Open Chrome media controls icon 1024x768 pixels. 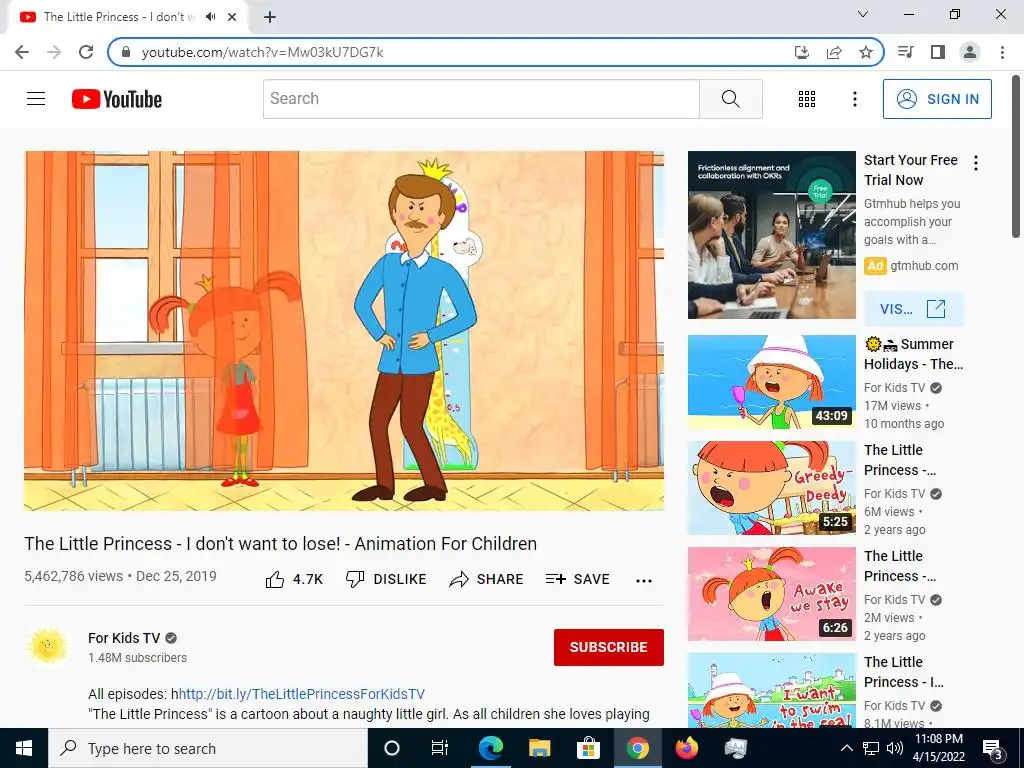[x=906, y=52]
